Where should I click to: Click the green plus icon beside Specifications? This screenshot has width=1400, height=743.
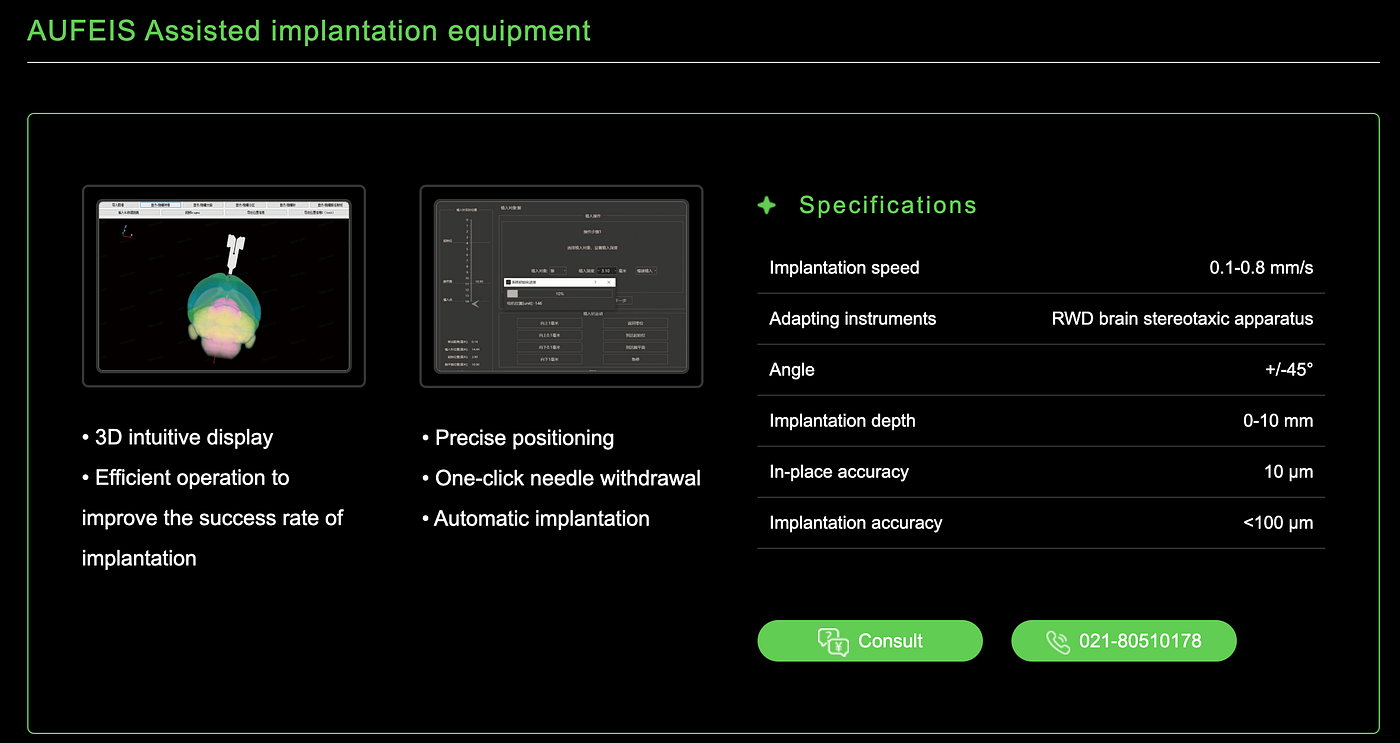(x=767, y=205)
